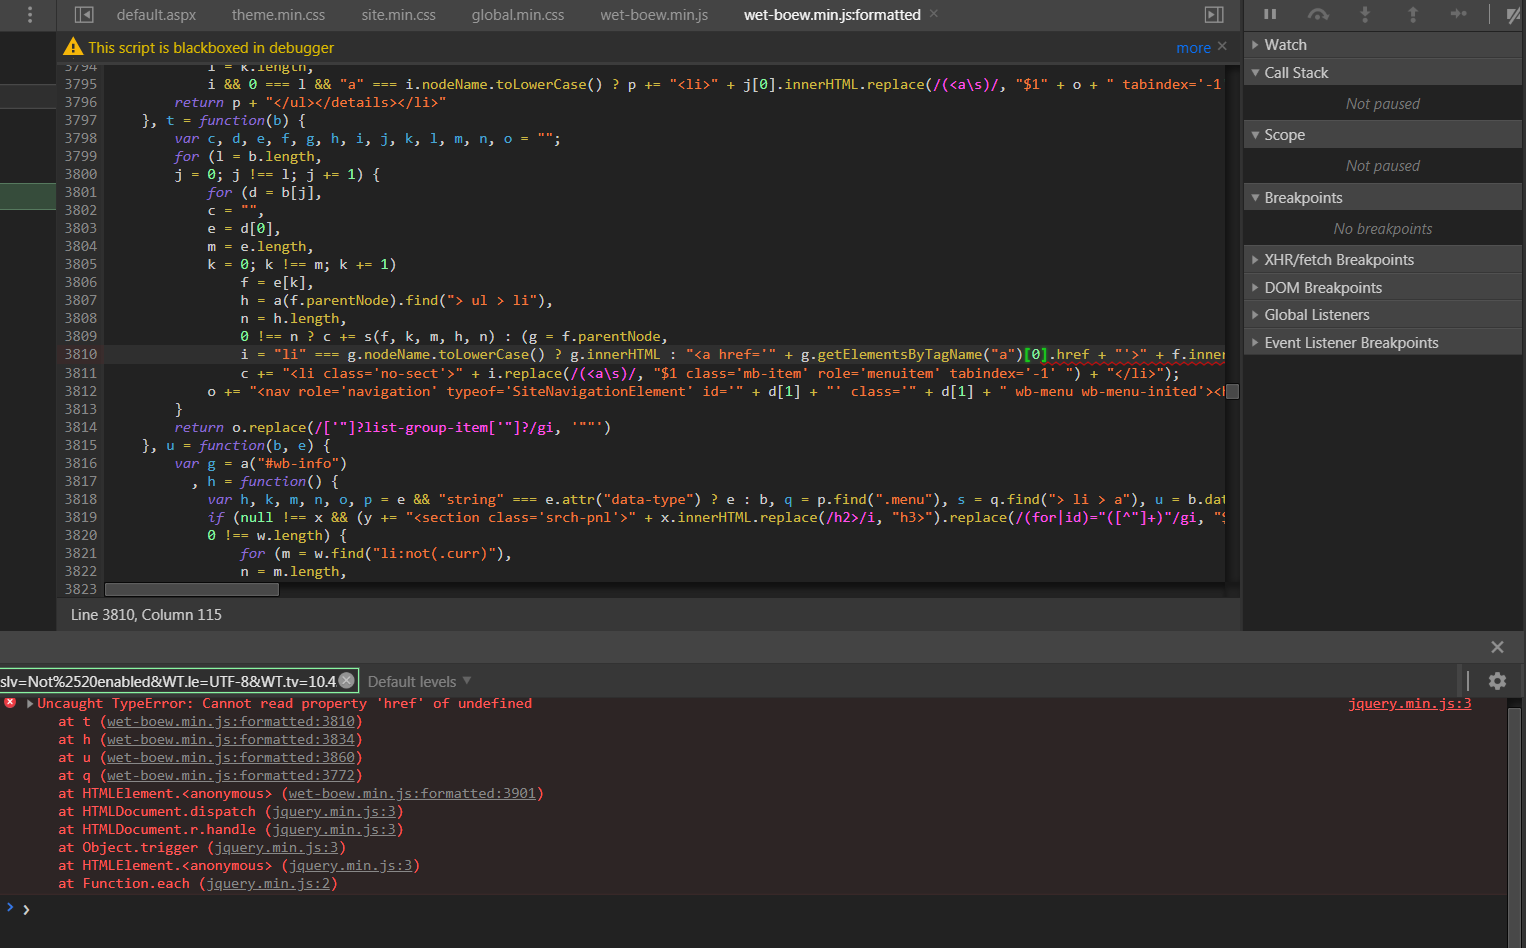Close the console drawer
Image resolution: width=1526 pixels, height=948 pixels.
click(1497, 647)
